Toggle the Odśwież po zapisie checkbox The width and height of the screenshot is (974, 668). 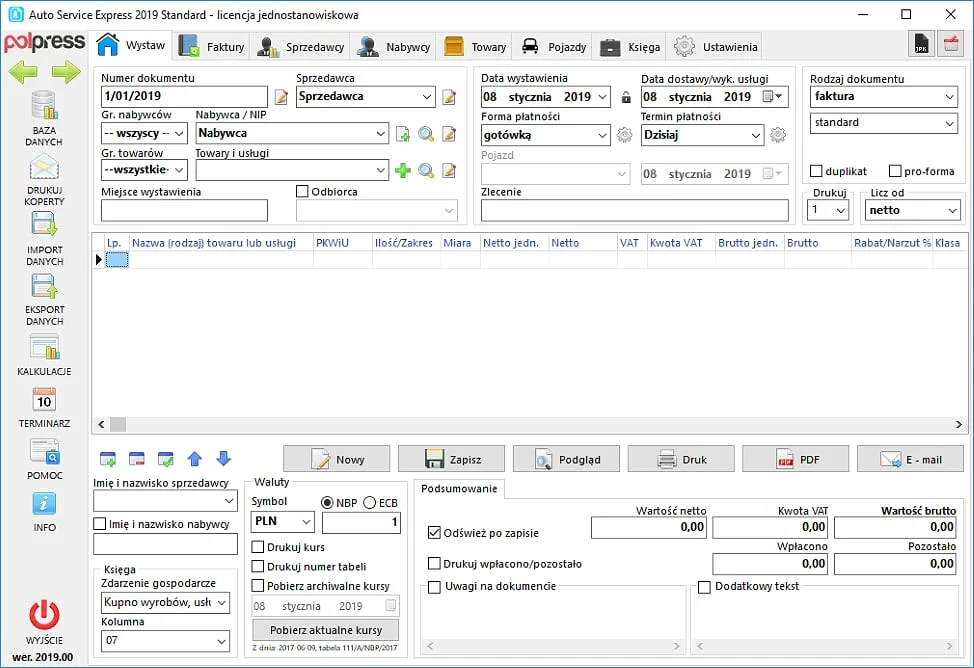[x=434, y=532]
